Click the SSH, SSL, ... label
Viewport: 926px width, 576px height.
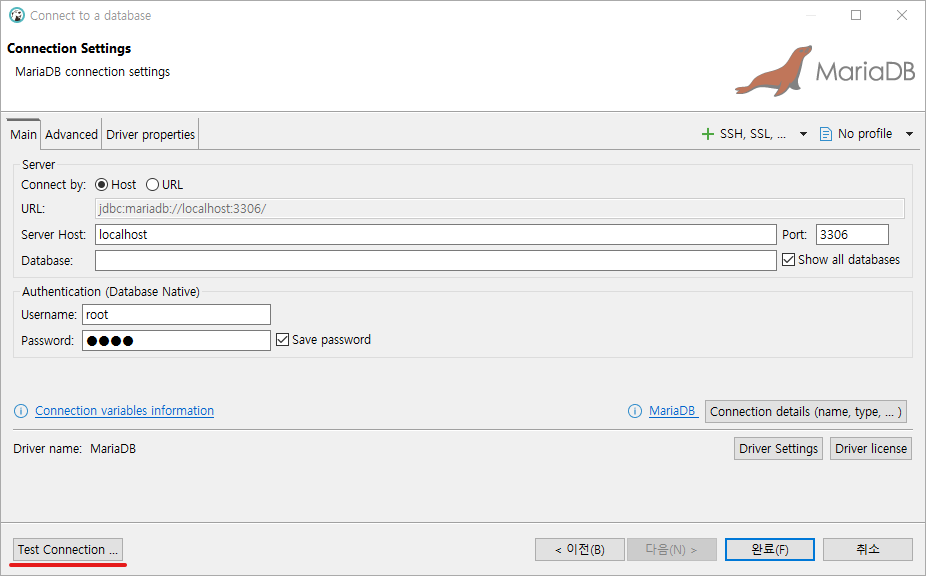pyautogui.click(x=753, y=134)
